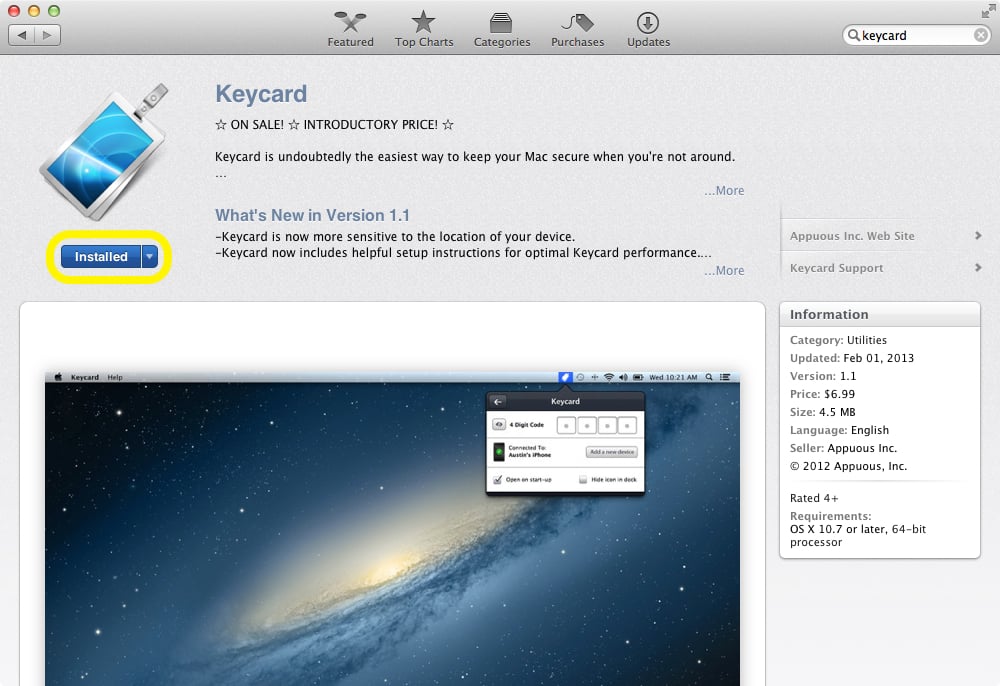Click the Keycard app icon
1000x686 pixels.
[x=104, y=152]
